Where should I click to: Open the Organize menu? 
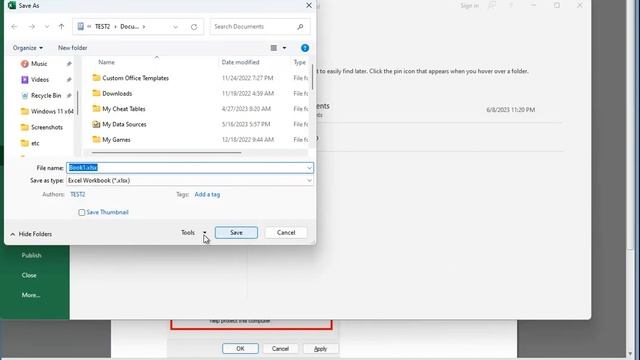[28, 48]
